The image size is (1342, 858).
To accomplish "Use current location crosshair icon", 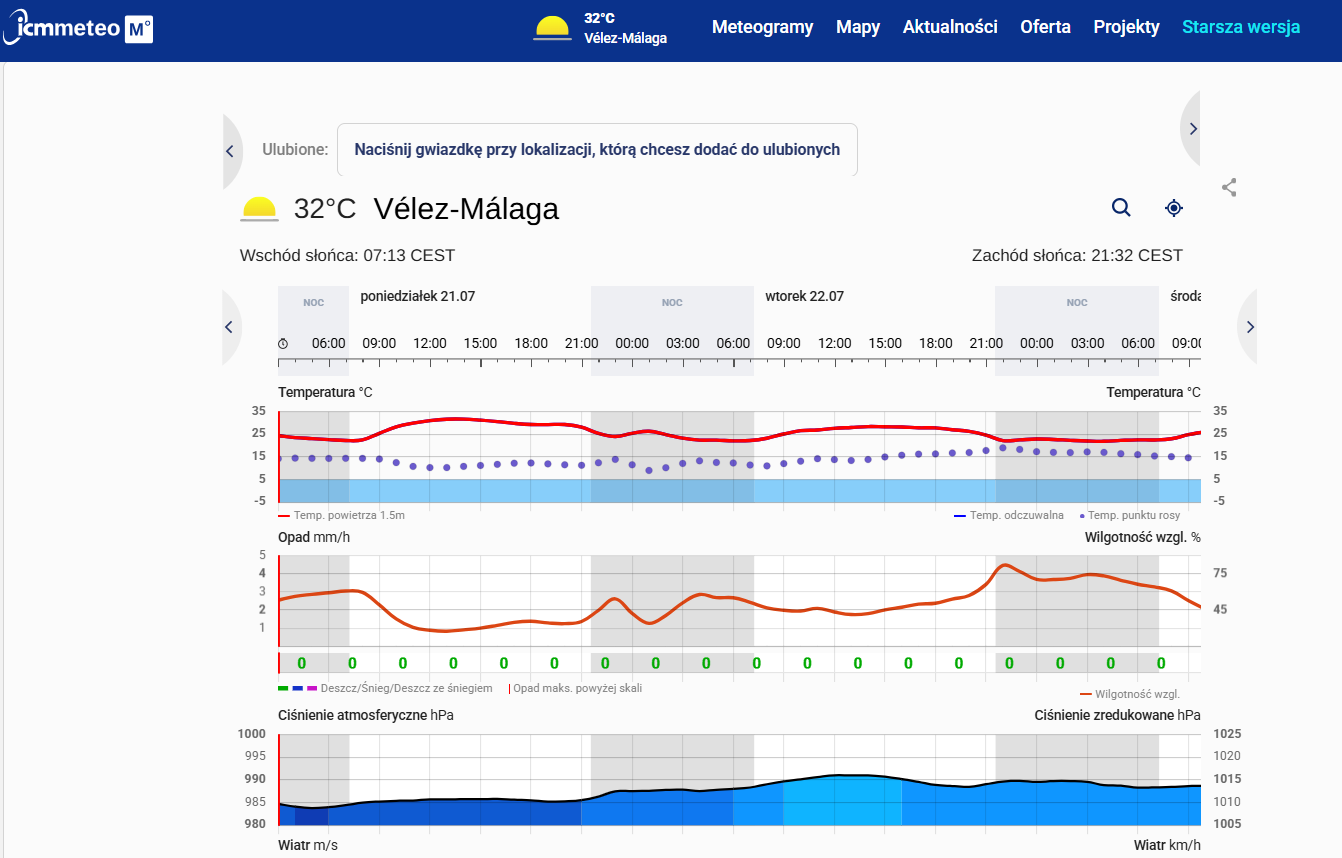I will tap(1174, 207).
